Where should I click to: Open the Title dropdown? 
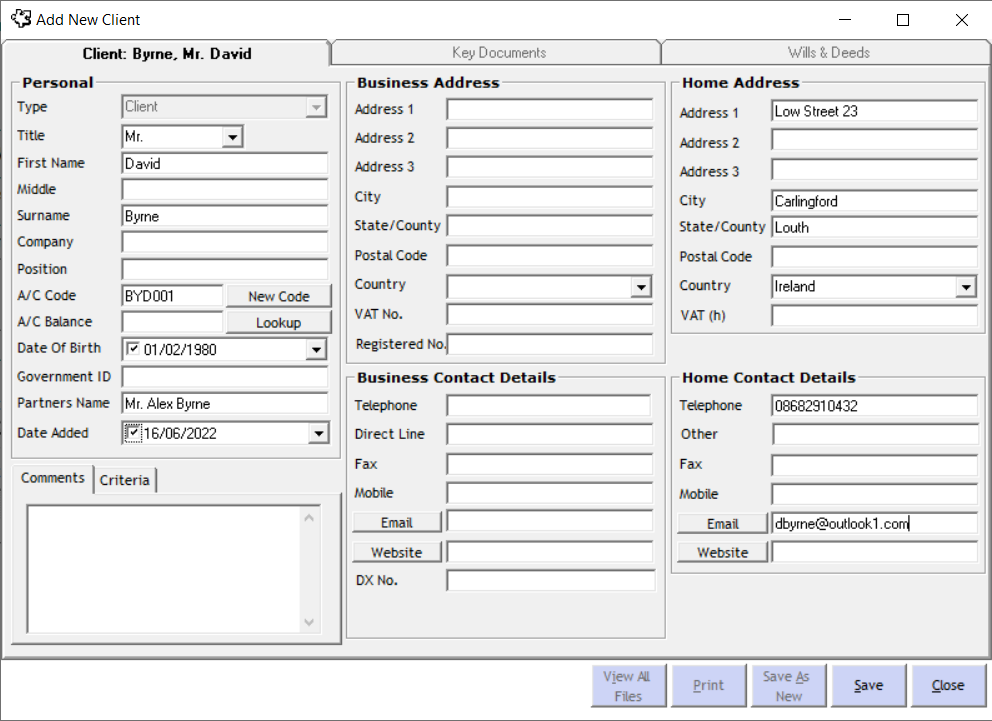click(x=233, y=137)
